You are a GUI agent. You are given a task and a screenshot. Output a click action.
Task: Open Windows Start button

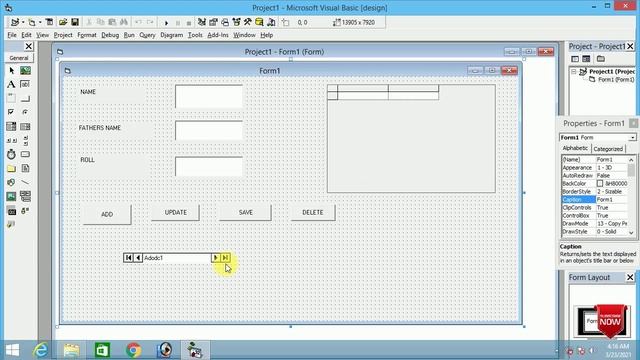(12, 350)
